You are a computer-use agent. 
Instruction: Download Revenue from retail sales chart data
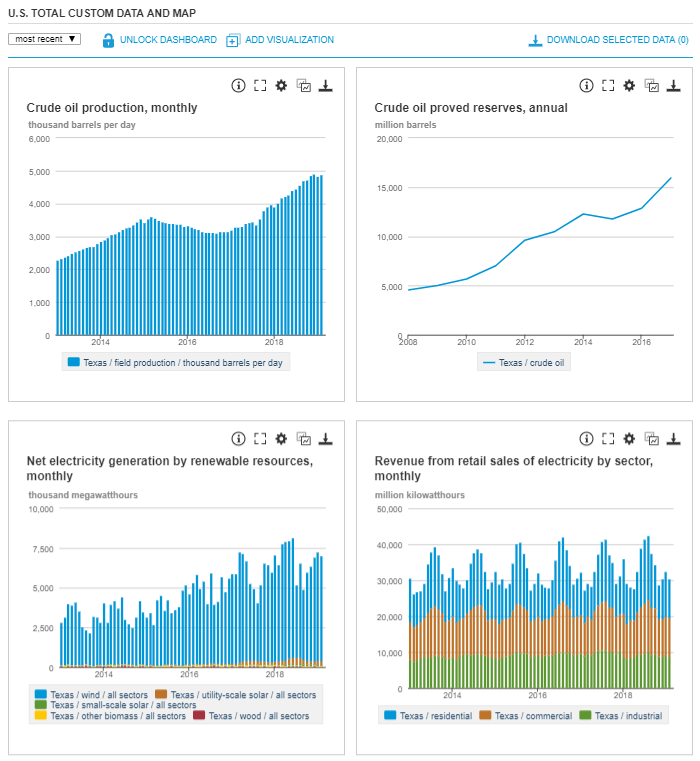point(673,439)
